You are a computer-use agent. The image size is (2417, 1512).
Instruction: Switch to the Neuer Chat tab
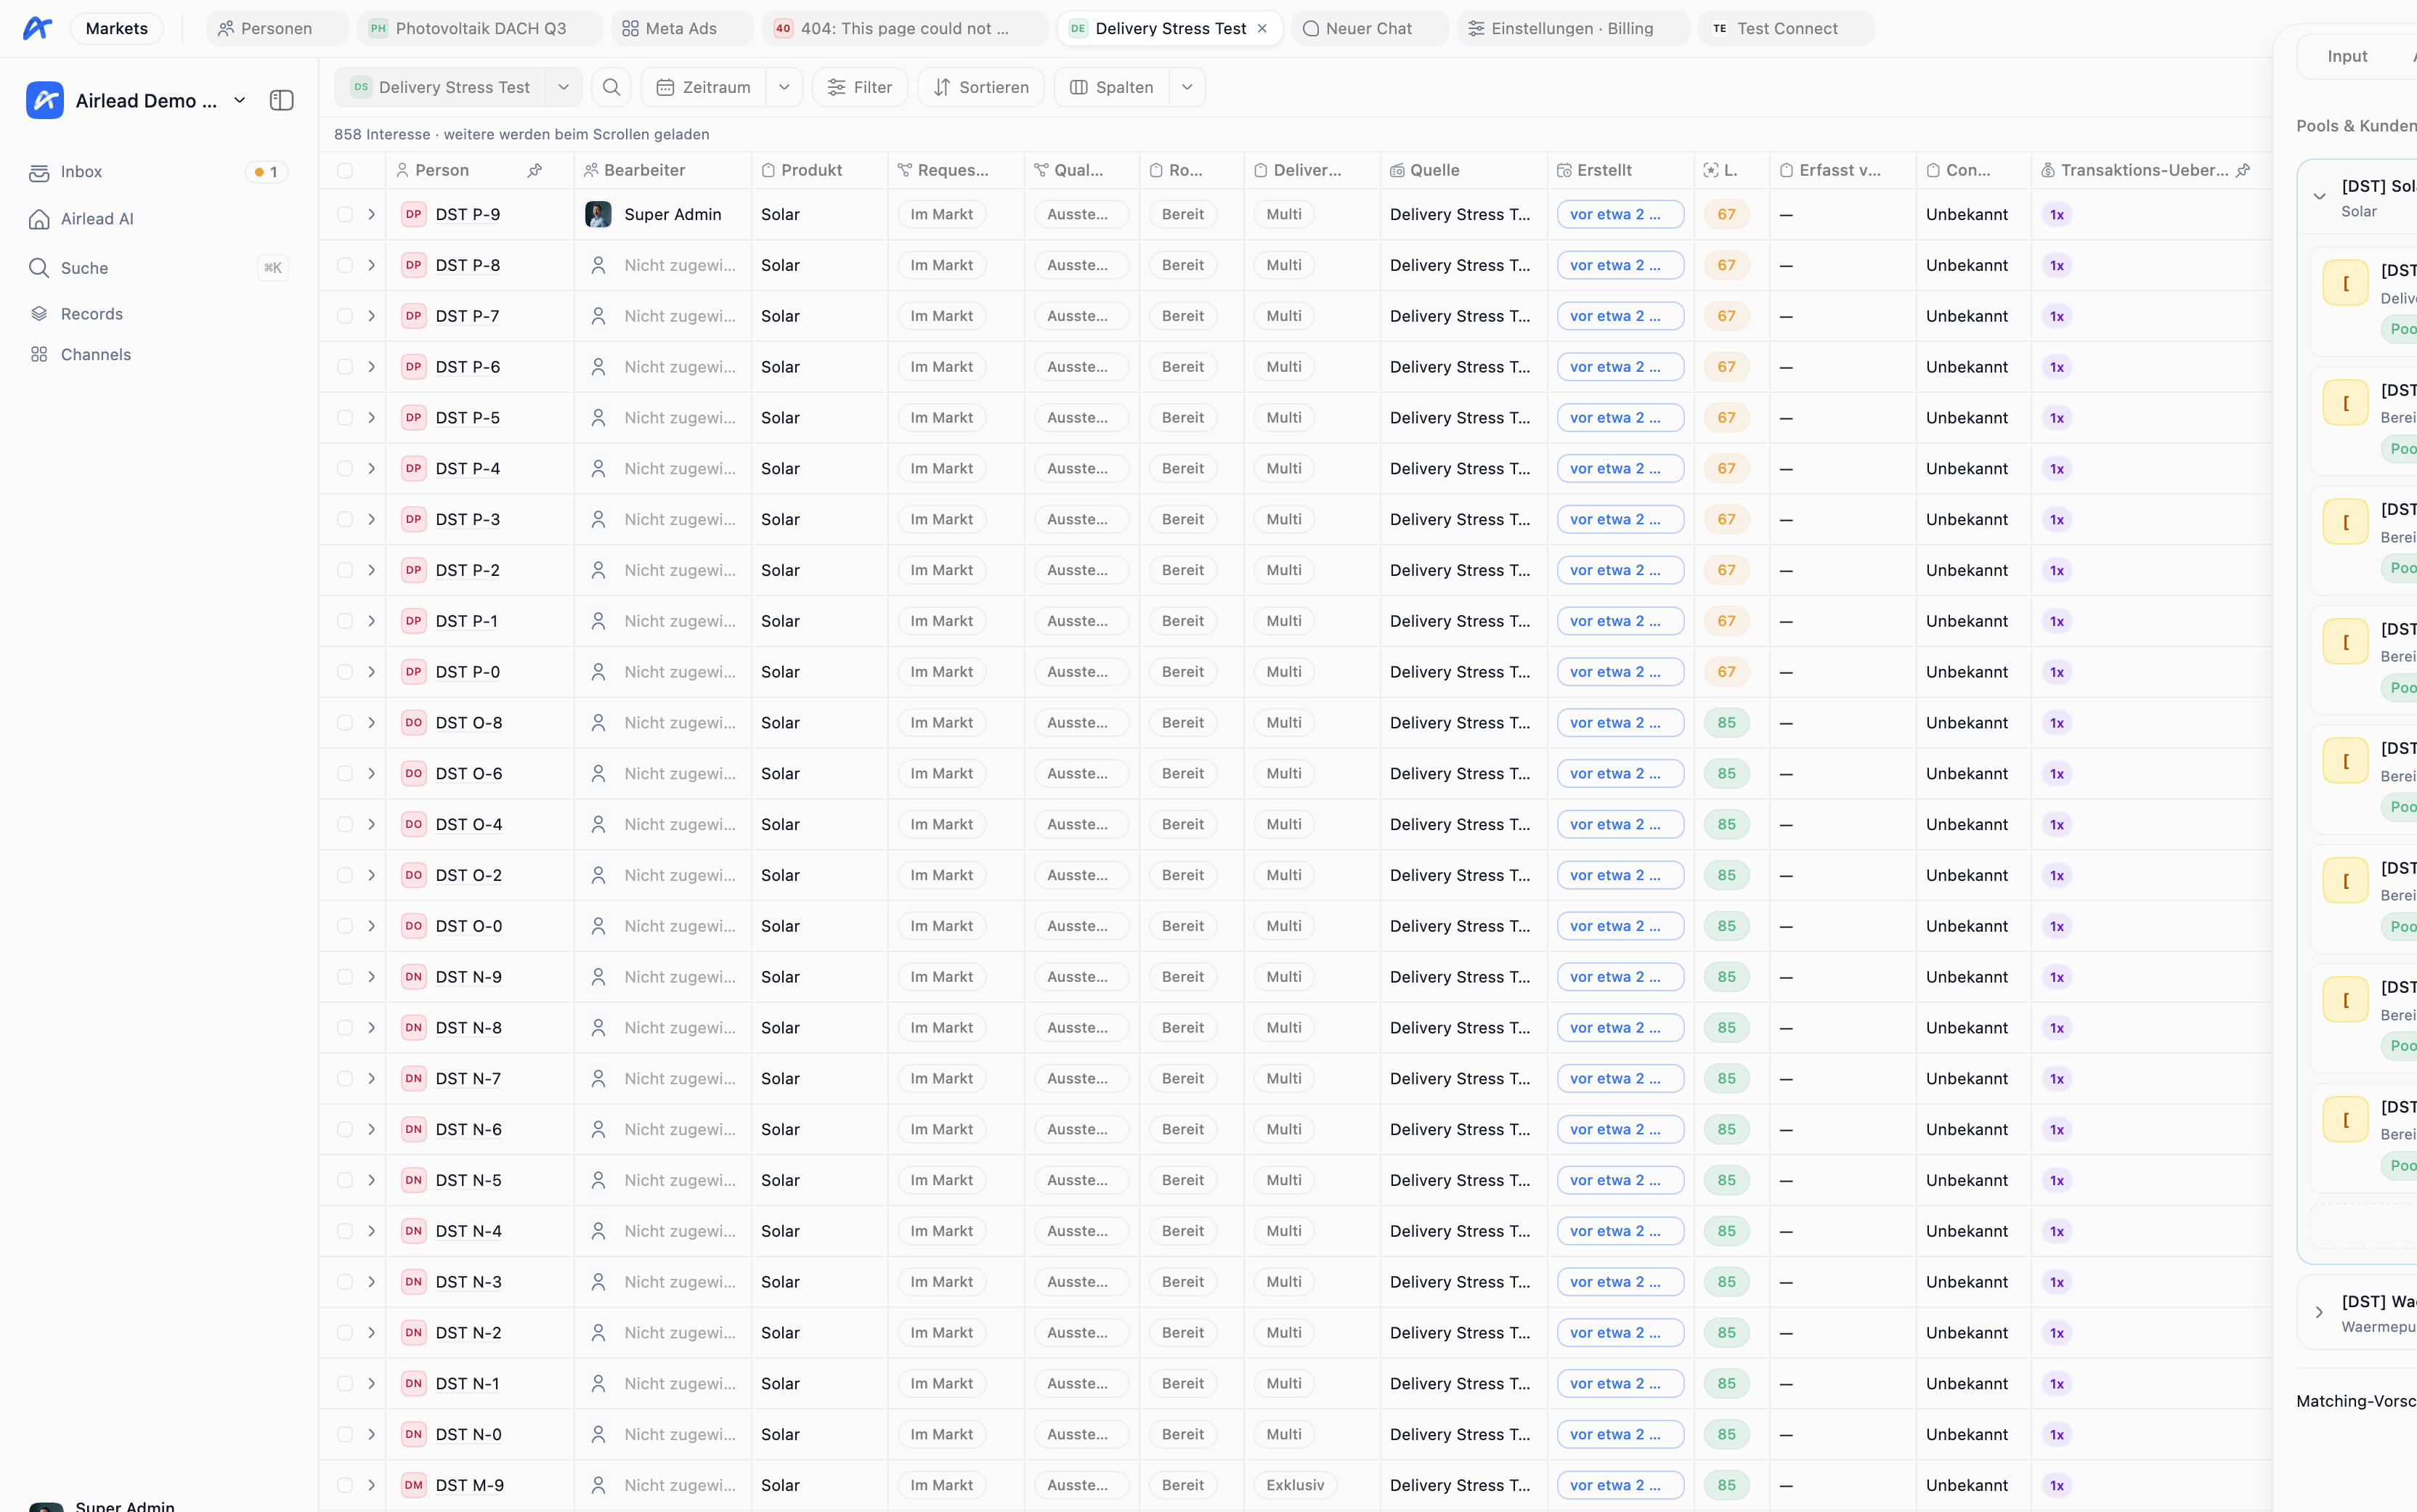point(1369,28)
